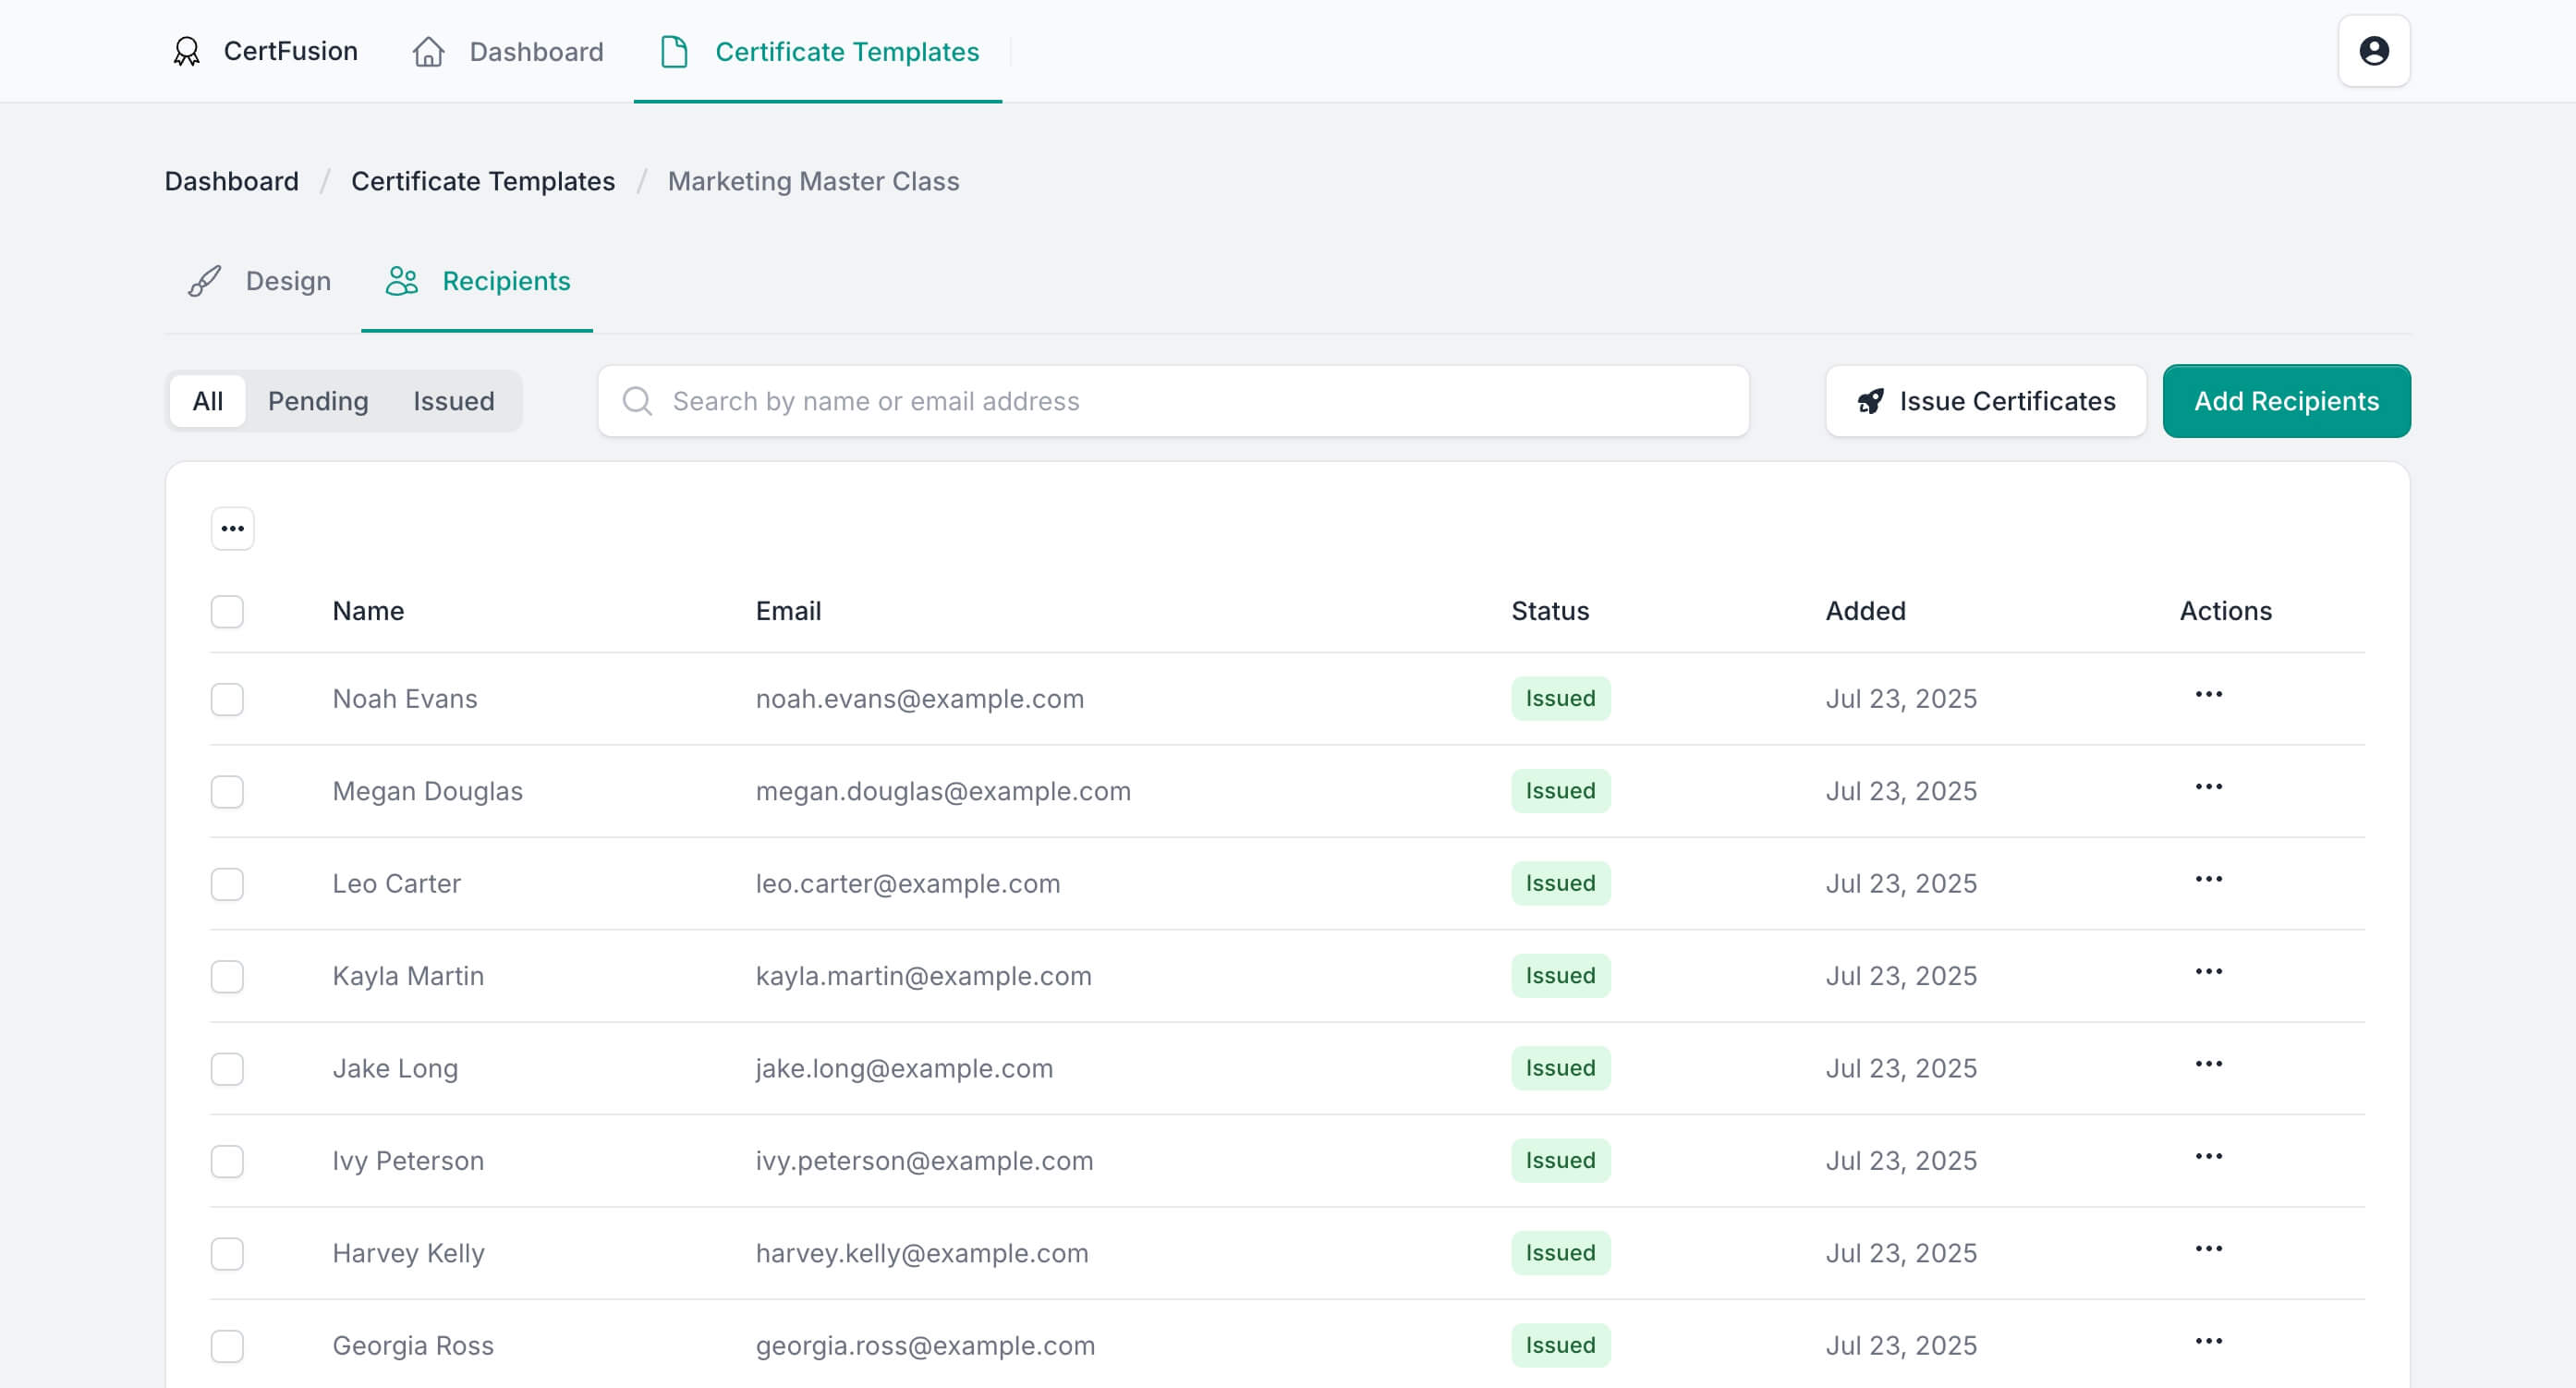Click the Design paintbrush icon
2576x1388 pixels.
point(205,281)
